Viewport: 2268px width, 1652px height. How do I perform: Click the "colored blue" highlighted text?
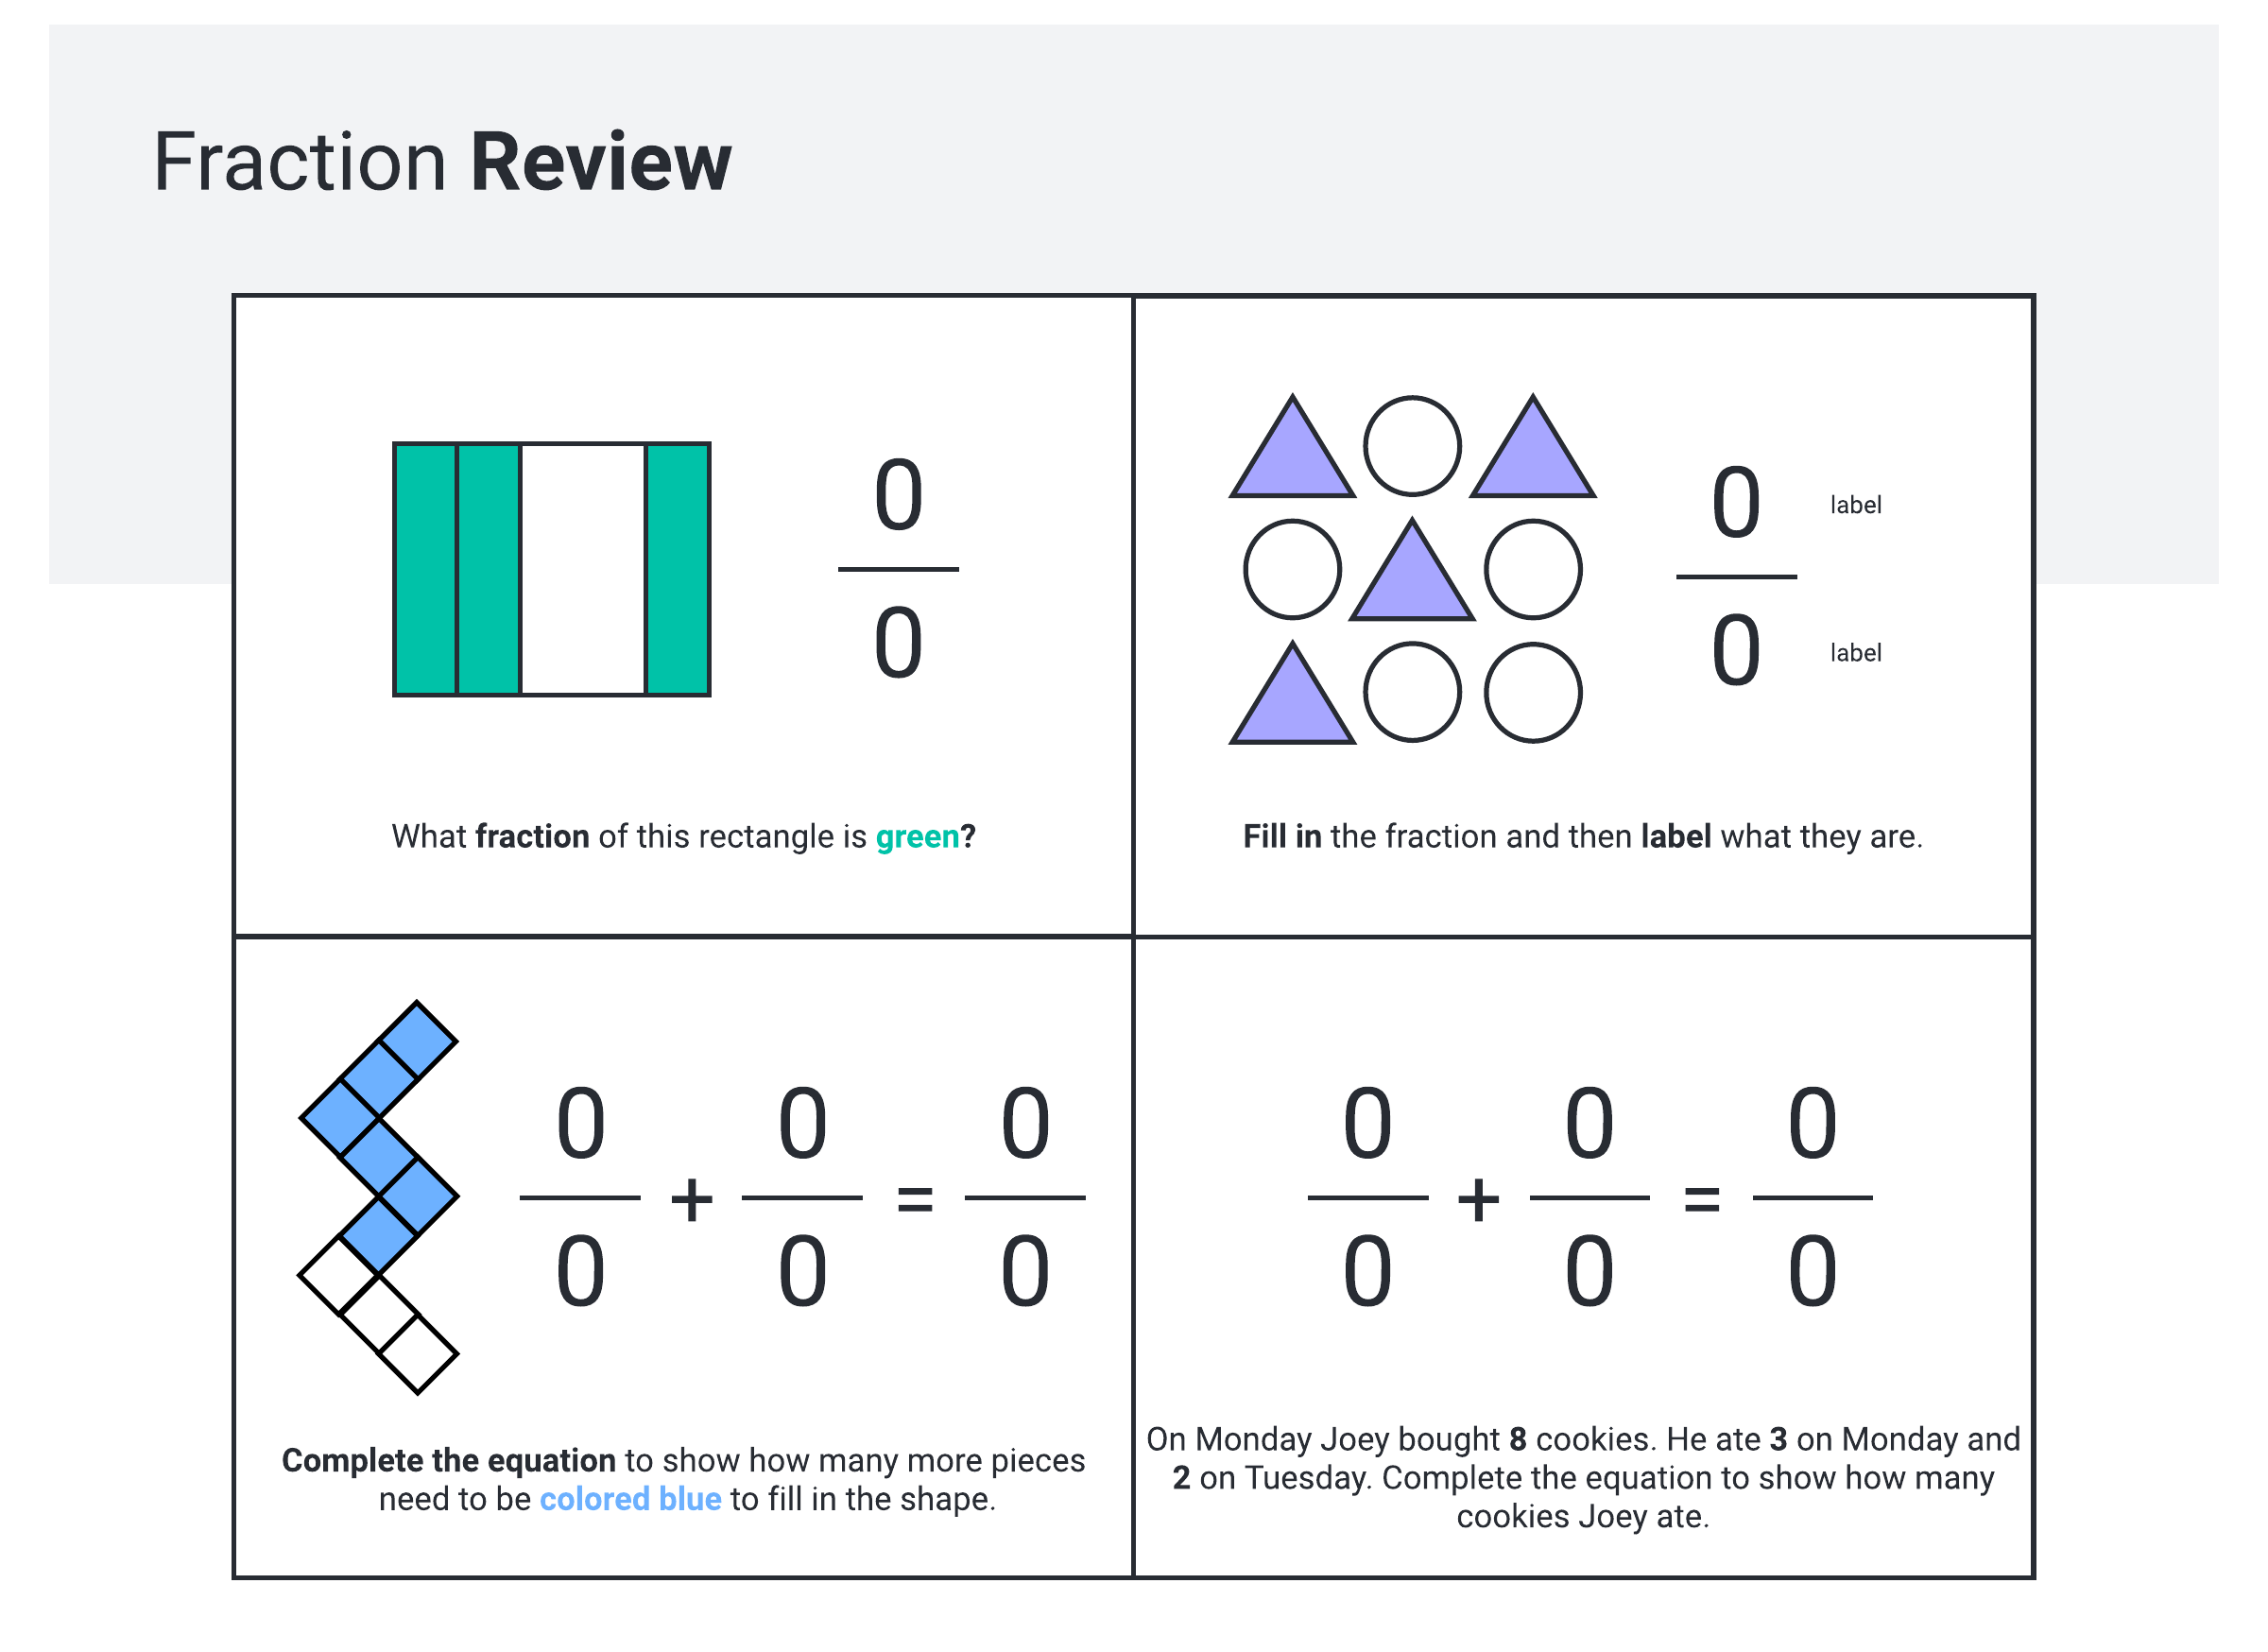click(x=630, y=1499)
